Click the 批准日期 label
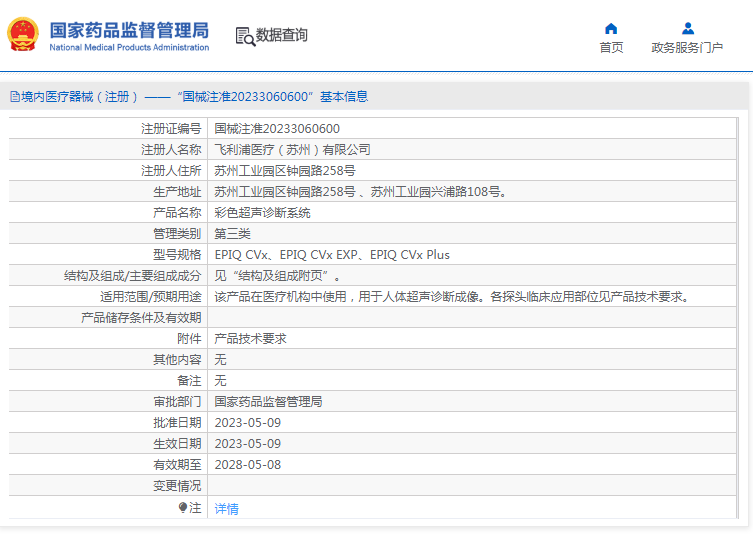Viewport: 753px width, 538px height. click(177, 423)
